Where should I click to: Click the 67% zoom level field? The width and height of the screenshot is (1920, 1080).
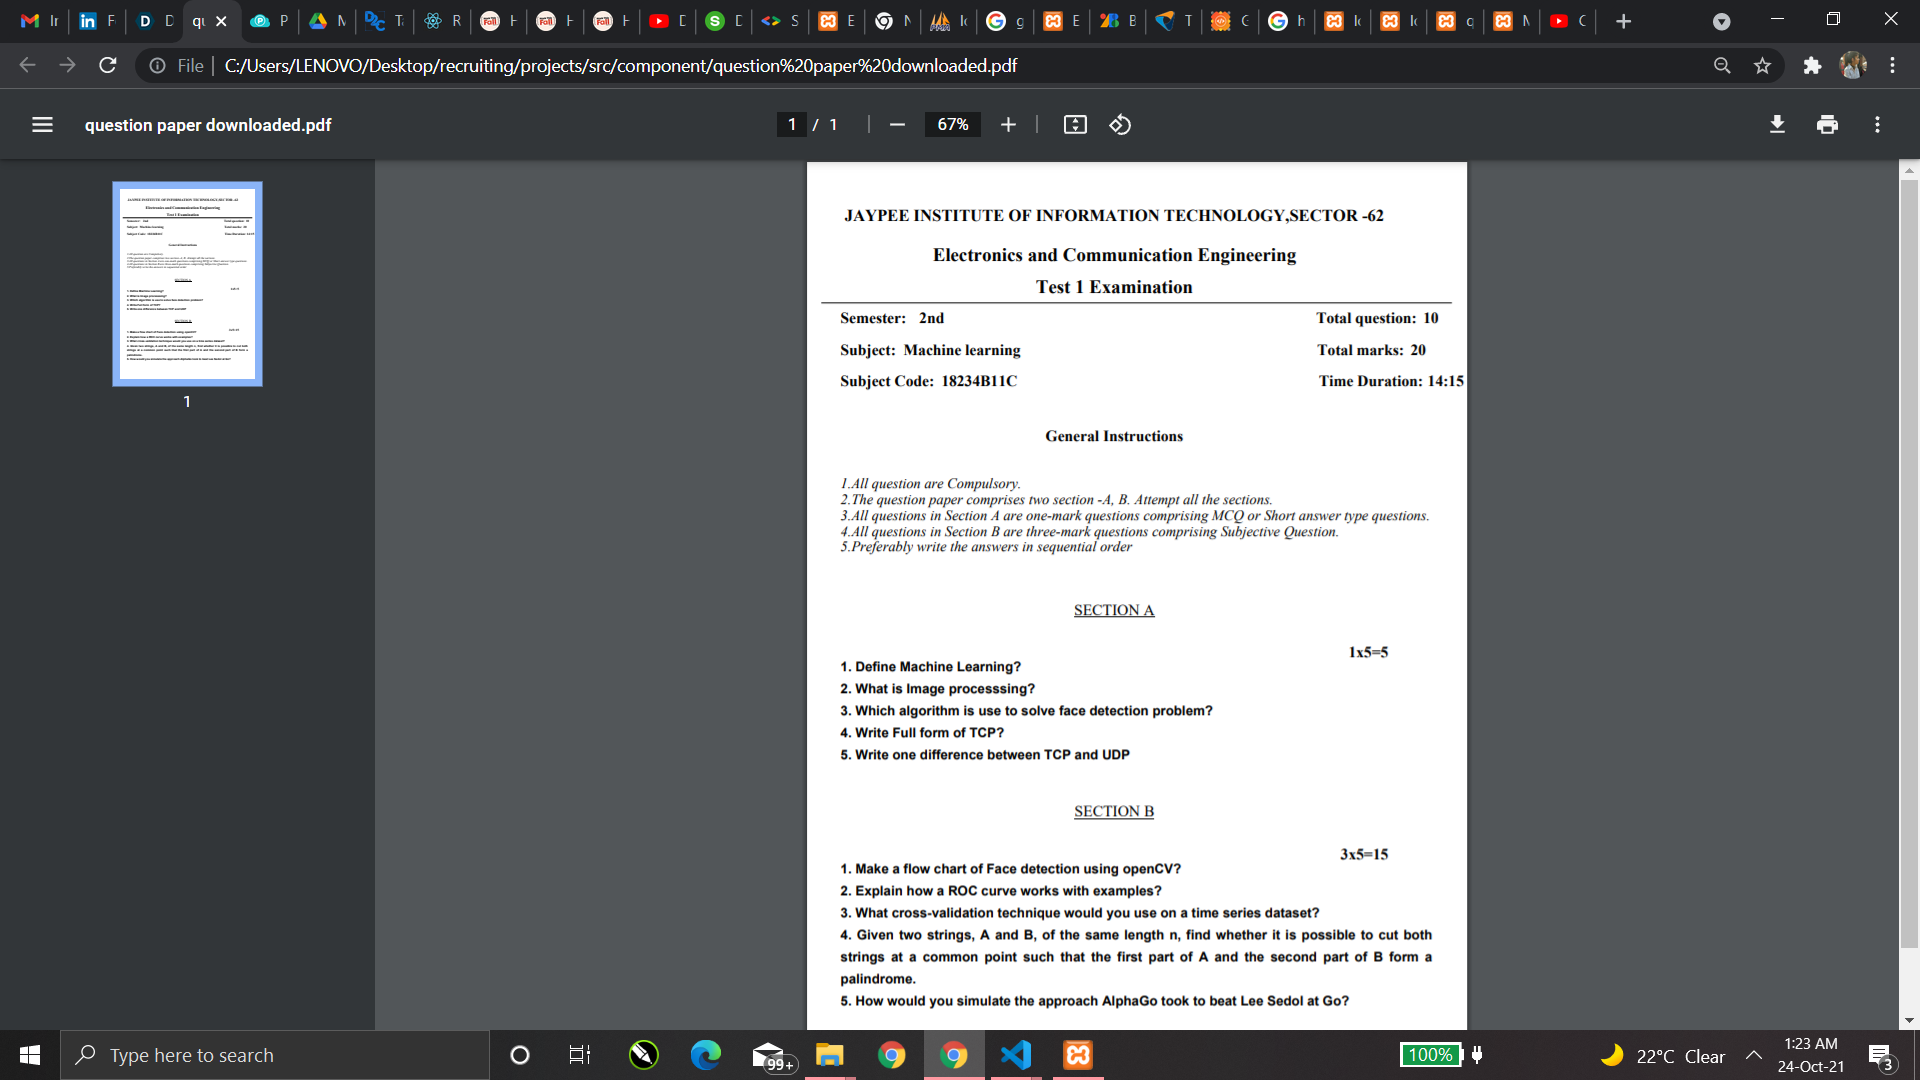point(952,125)
